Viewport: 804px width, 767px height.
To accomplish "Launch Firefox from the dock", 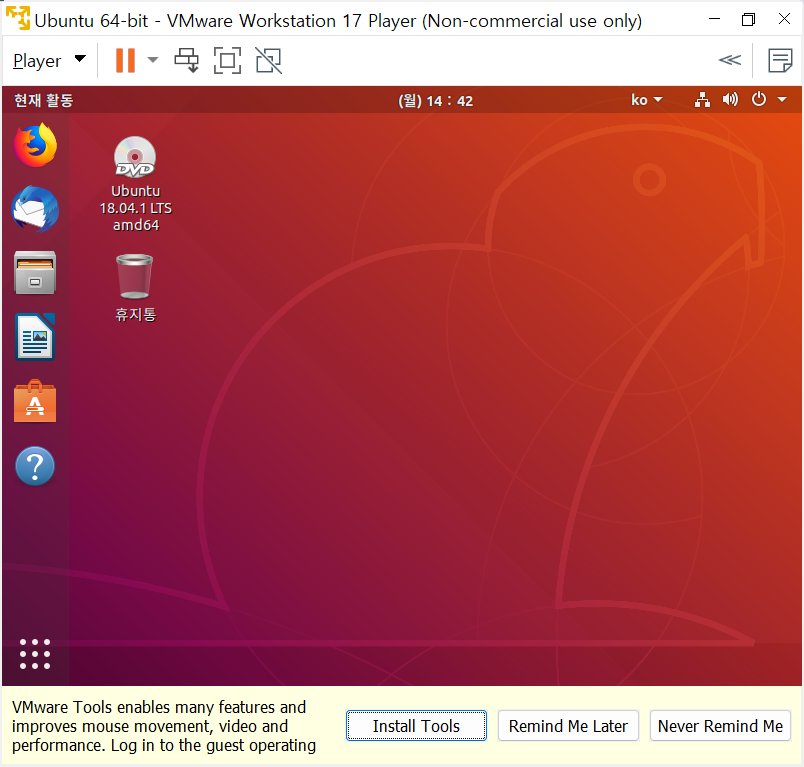I will [x=35, y=145].
